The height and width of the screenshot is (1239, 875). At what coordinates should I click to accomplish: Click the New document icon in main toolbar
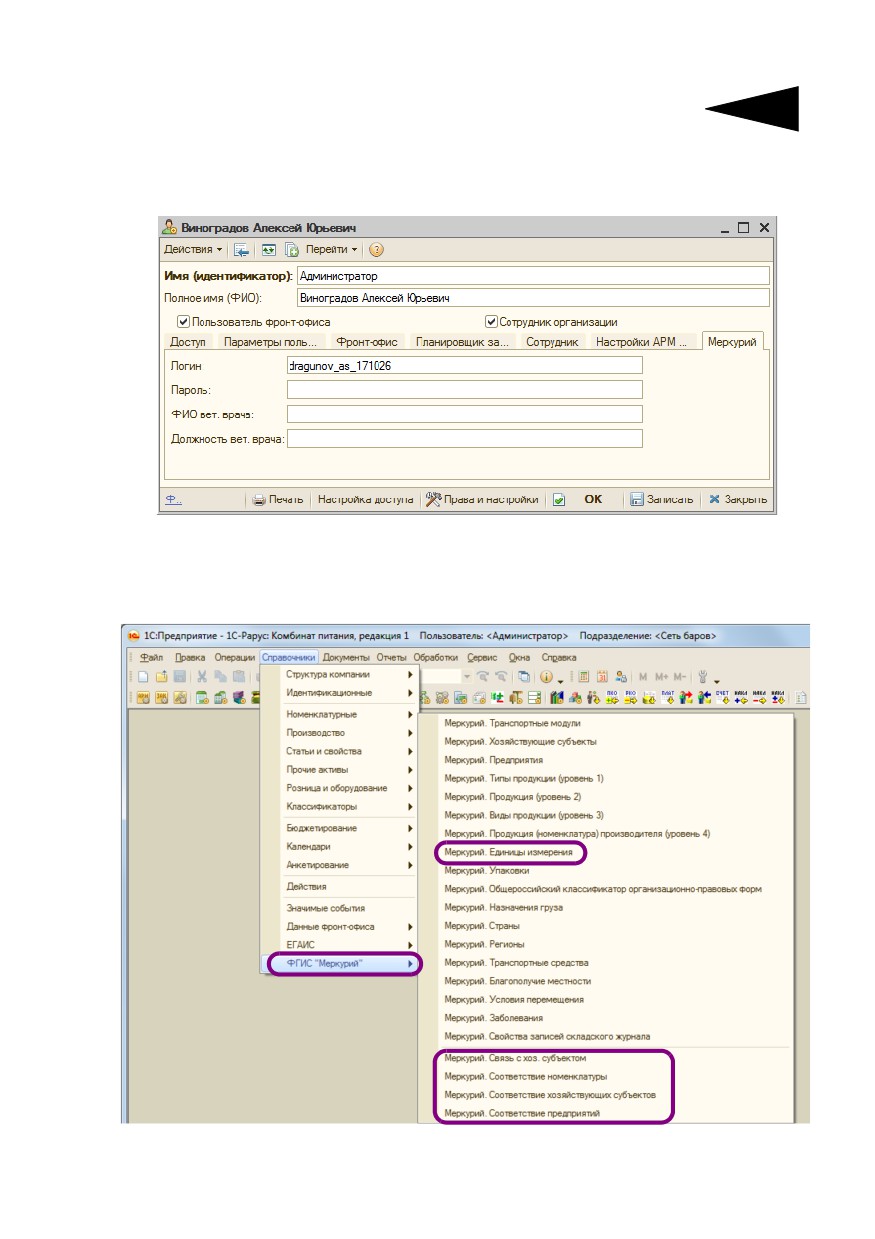(x=143, y=677)
